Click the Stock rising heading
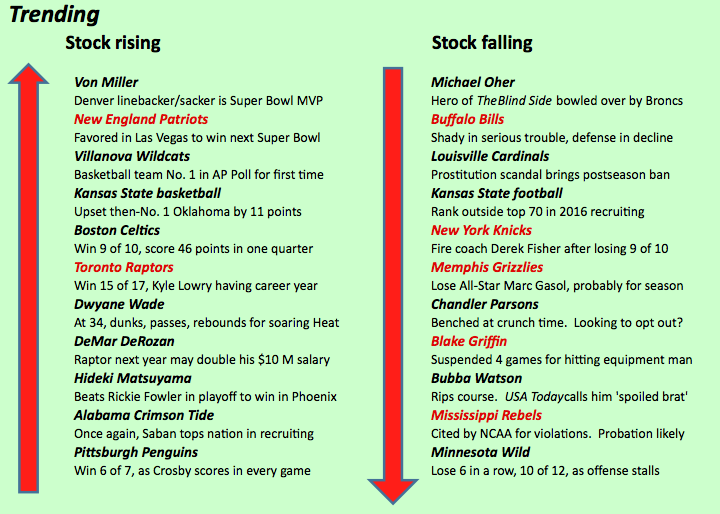Image resolution: width=720 pixels, height=514 pixels. pyautogui.click(x=113, y=43)
